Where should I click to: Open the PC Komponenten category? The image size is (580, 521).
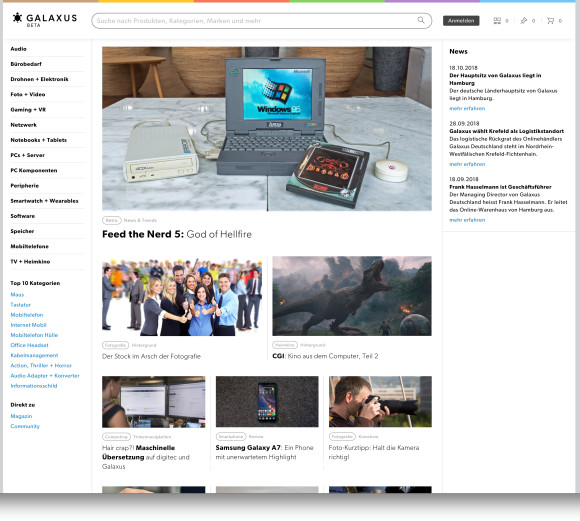[34, 170]
